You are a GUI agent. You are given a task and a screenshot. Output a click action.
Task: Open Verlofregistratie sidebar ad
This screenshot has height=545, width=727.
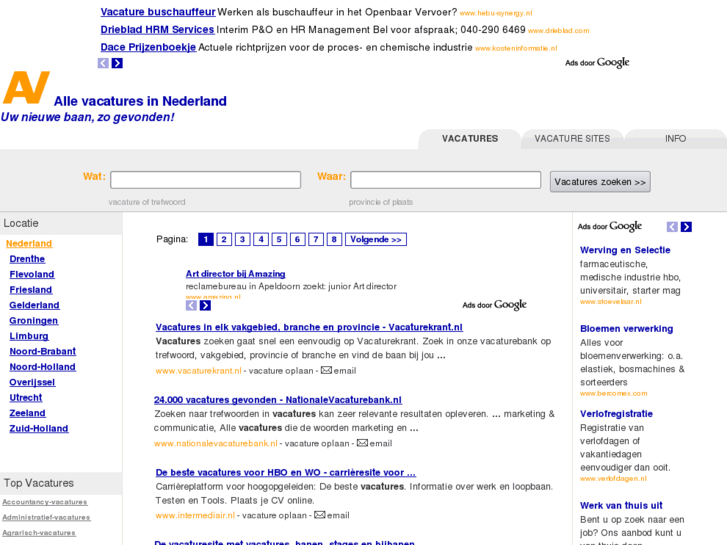[616, 414]
